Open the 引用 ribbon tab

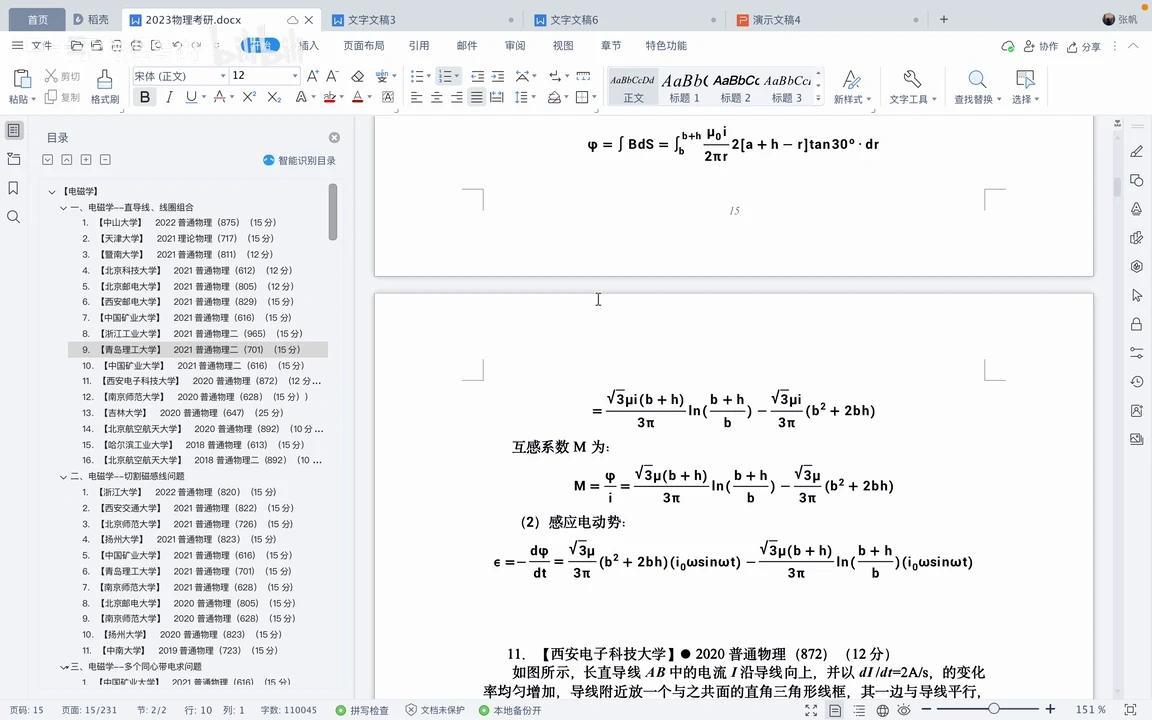(x=419, y=46)
